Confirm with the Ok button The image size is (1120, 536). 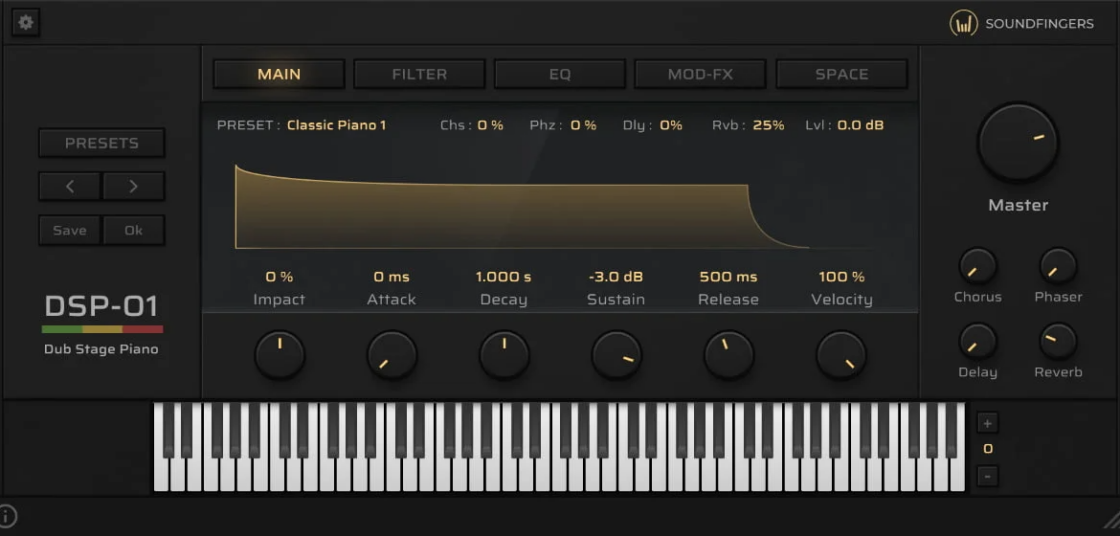[133, 230]
